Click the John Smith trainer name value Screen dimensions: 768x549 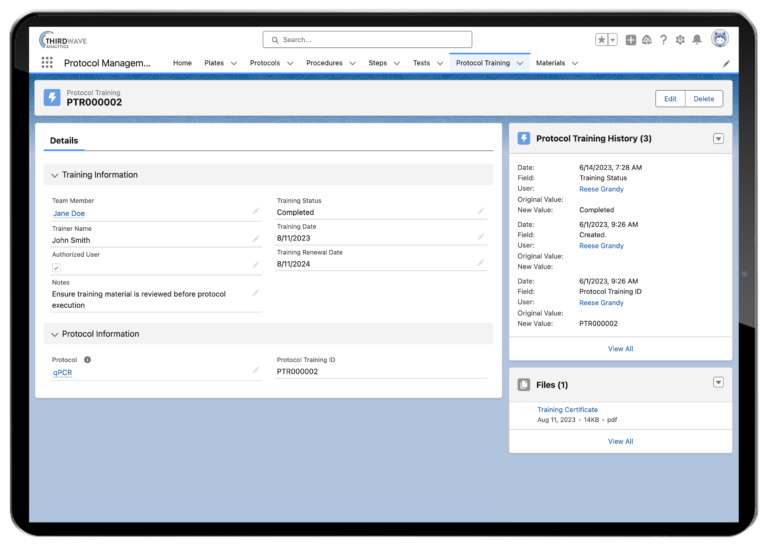(x=71, y=240)
